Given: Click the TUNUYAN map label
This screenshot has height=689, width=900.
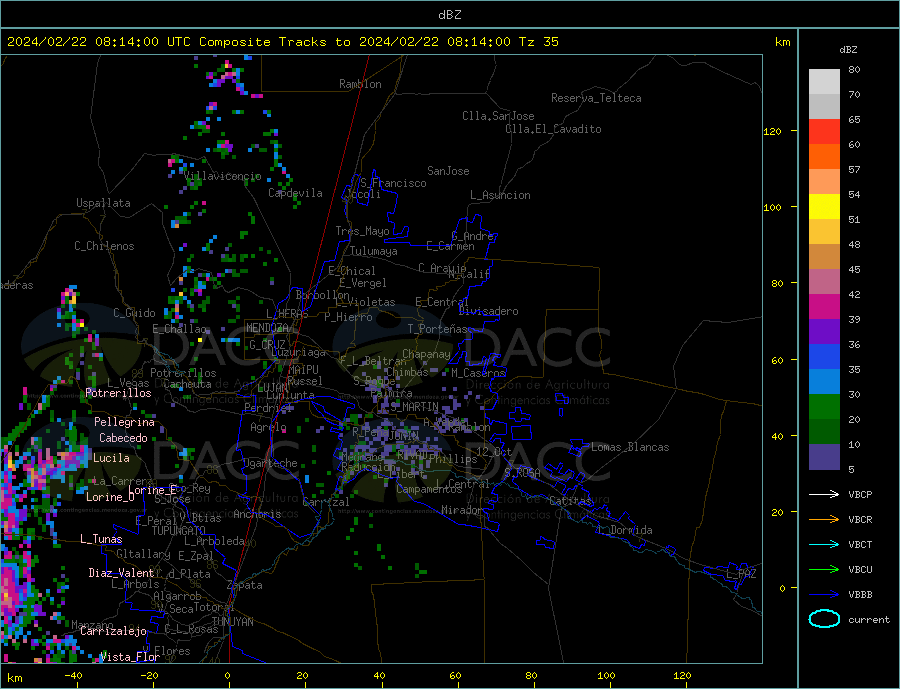Looking at the screenshot, I should [232, 622].
